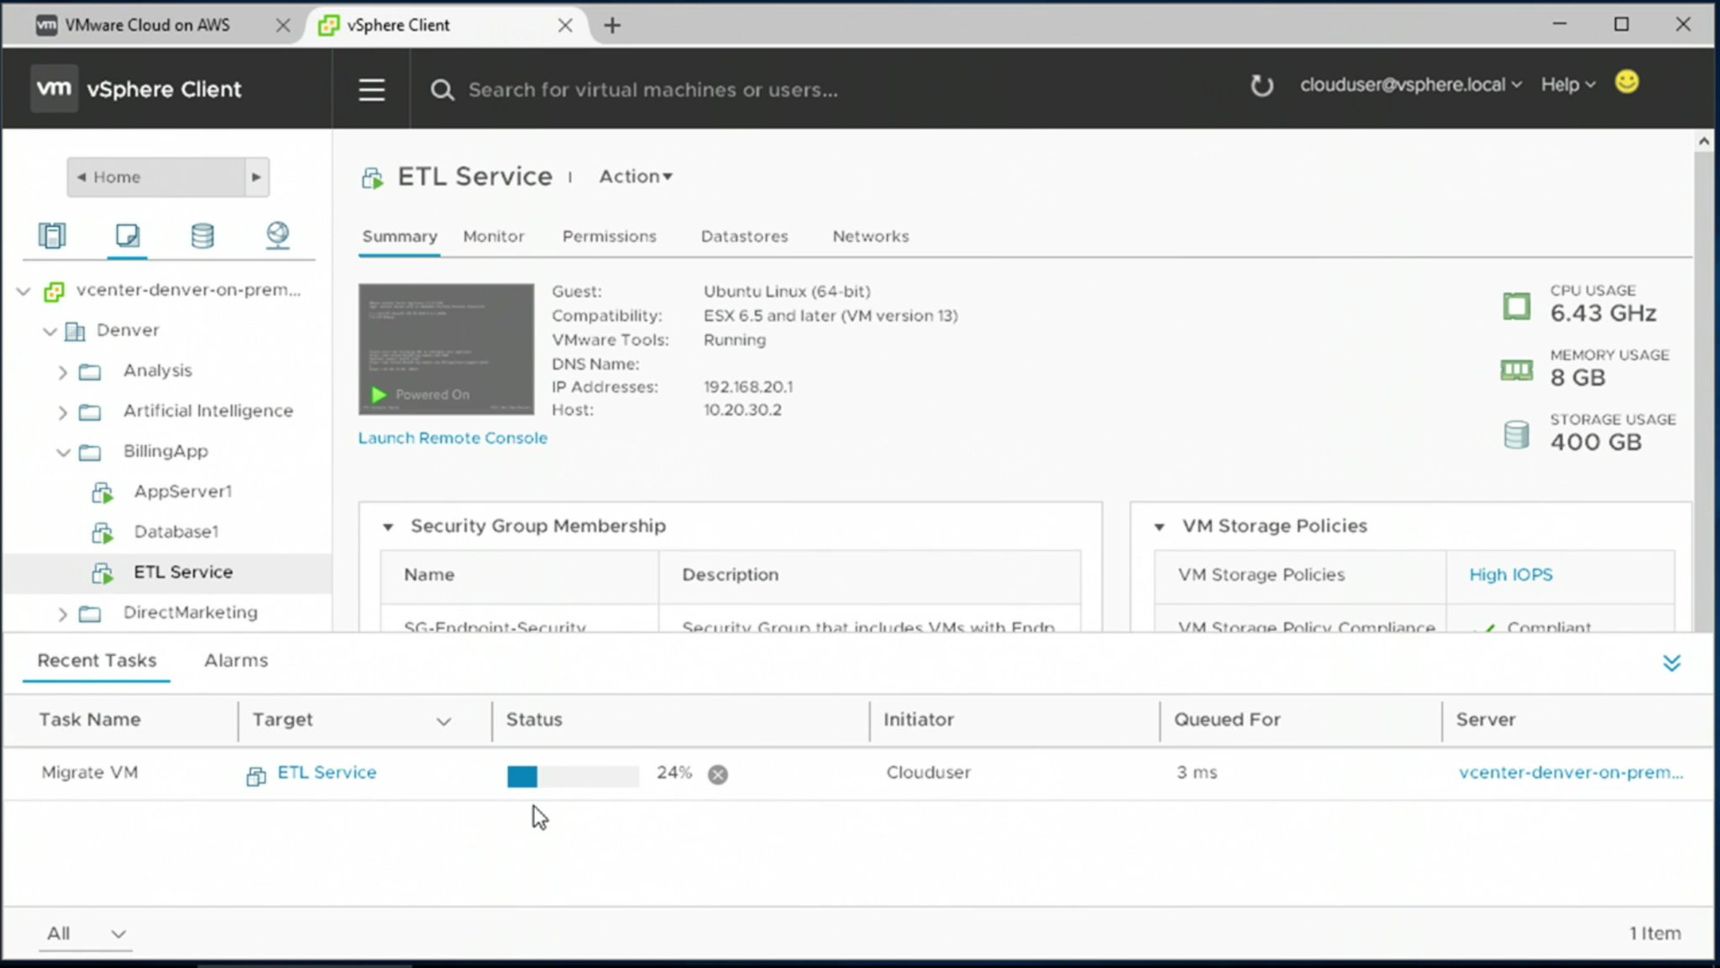
Task: Click the Analysis folder icon
Action: click(x=90, y=372)
